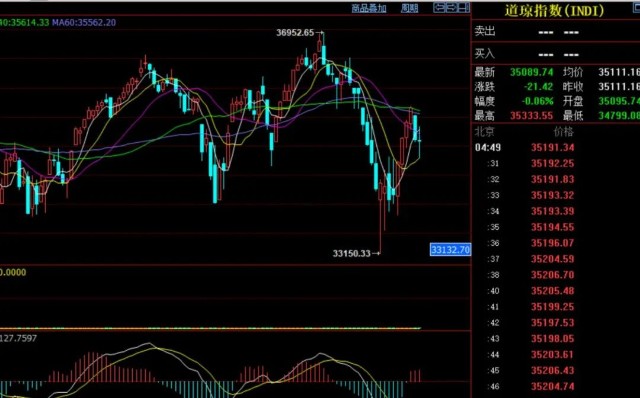Click the 最高 value 35333.55
The width and height of the screenshot is (640, 398).
[531, 116]
